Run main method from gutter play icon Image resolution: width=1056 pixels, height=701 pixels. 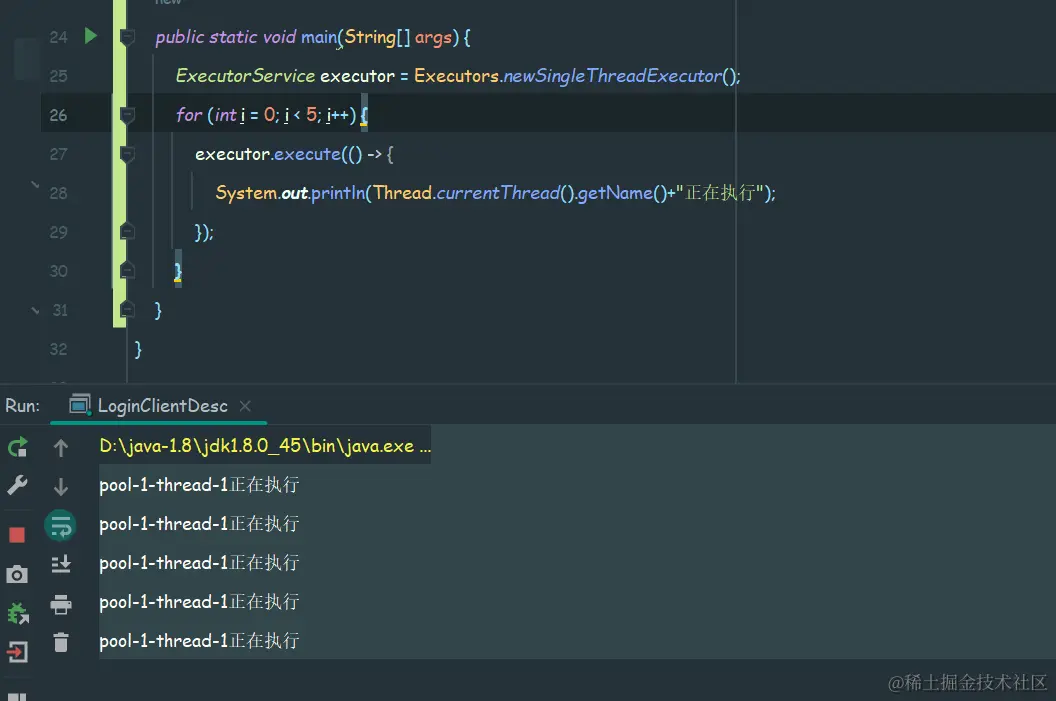pos(90,36)
